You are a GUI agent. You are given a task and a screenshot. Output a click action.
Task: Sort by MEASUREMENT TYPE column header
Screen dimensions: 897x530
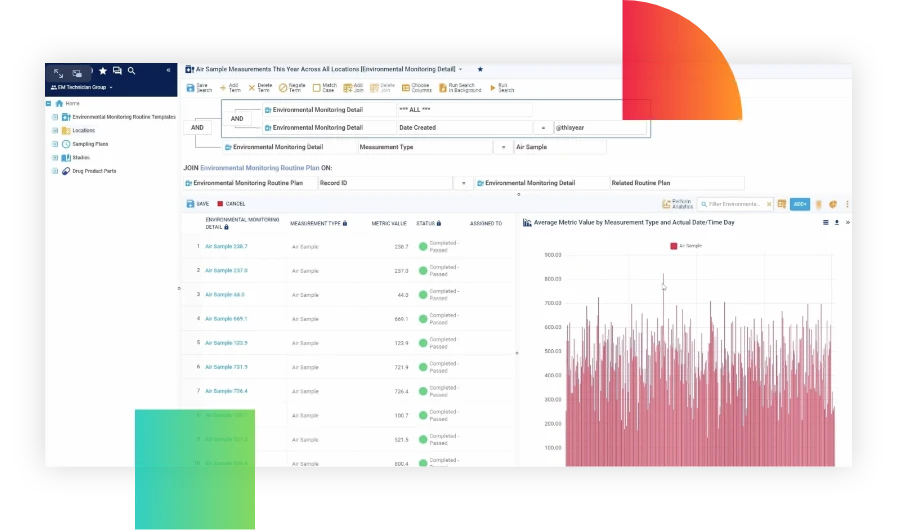click(319, 224)
